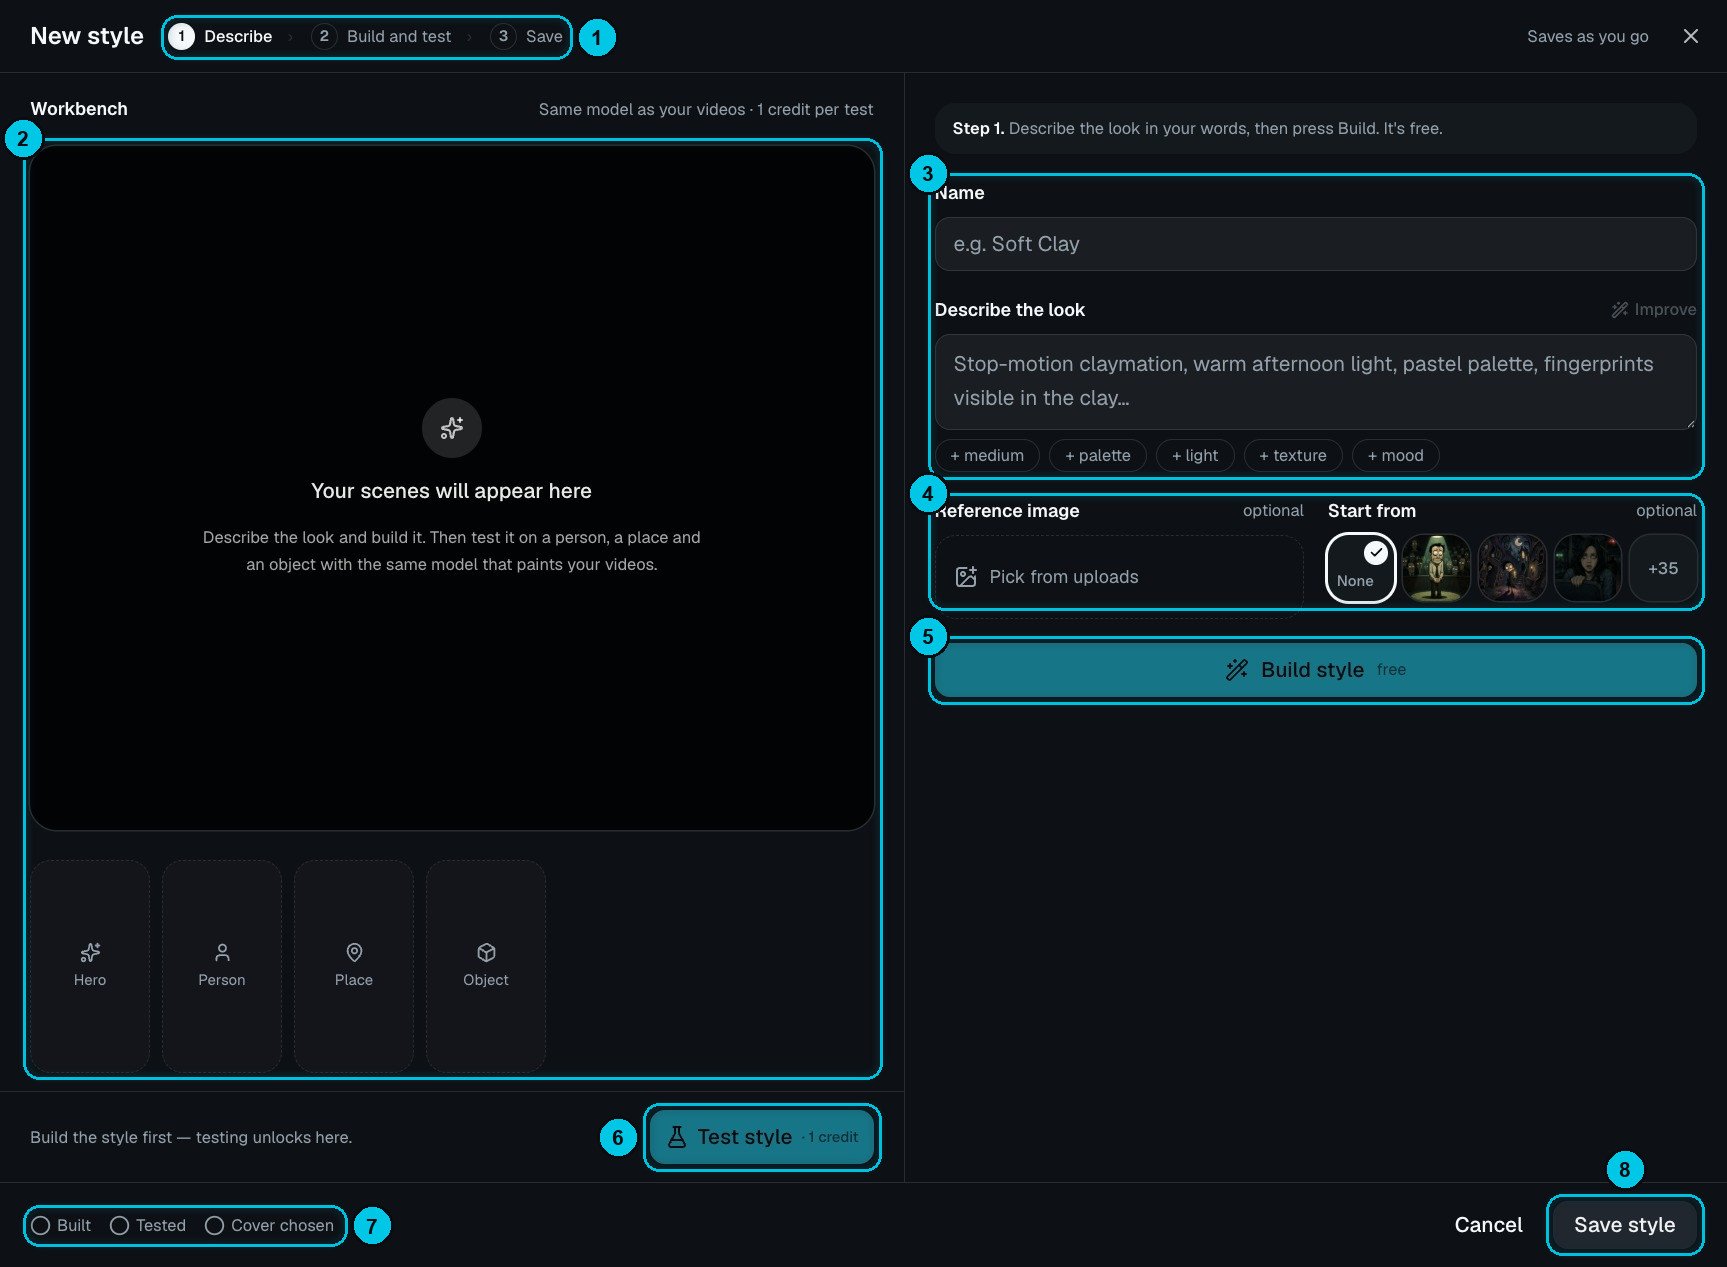Screen dimensions: 1727x1267
Task: Select the Object scene slot
Action: (486, 966)
